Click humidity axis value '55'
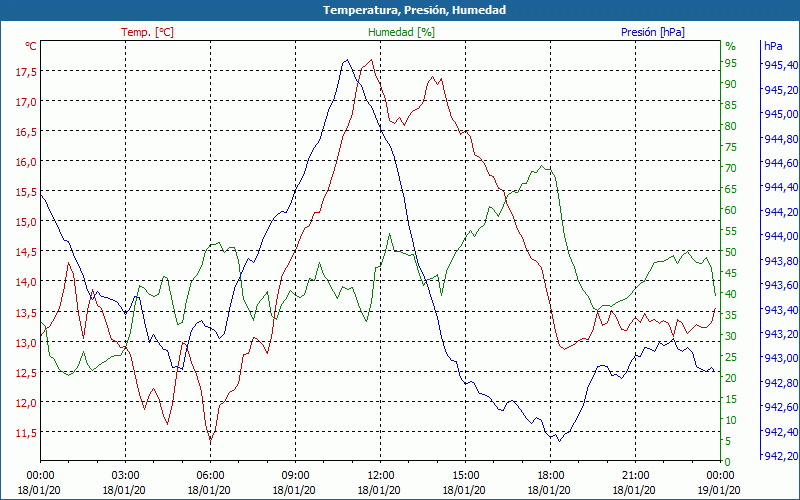 (731, 231)
